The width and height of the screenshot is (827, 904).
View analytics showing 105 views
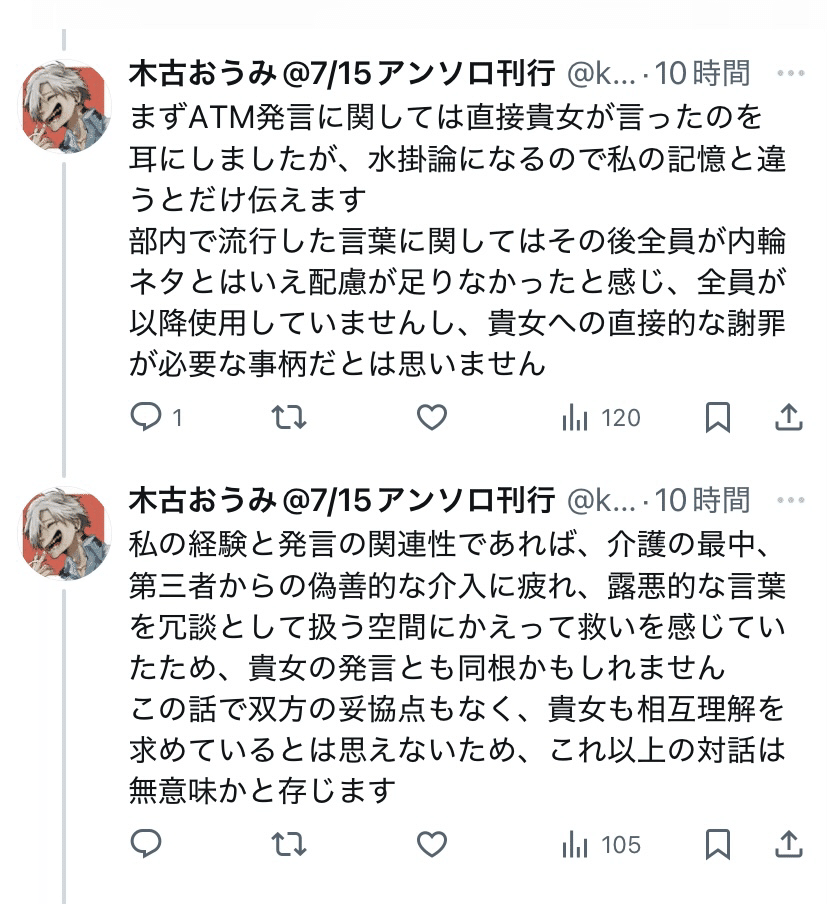click(x=600, y=845)
